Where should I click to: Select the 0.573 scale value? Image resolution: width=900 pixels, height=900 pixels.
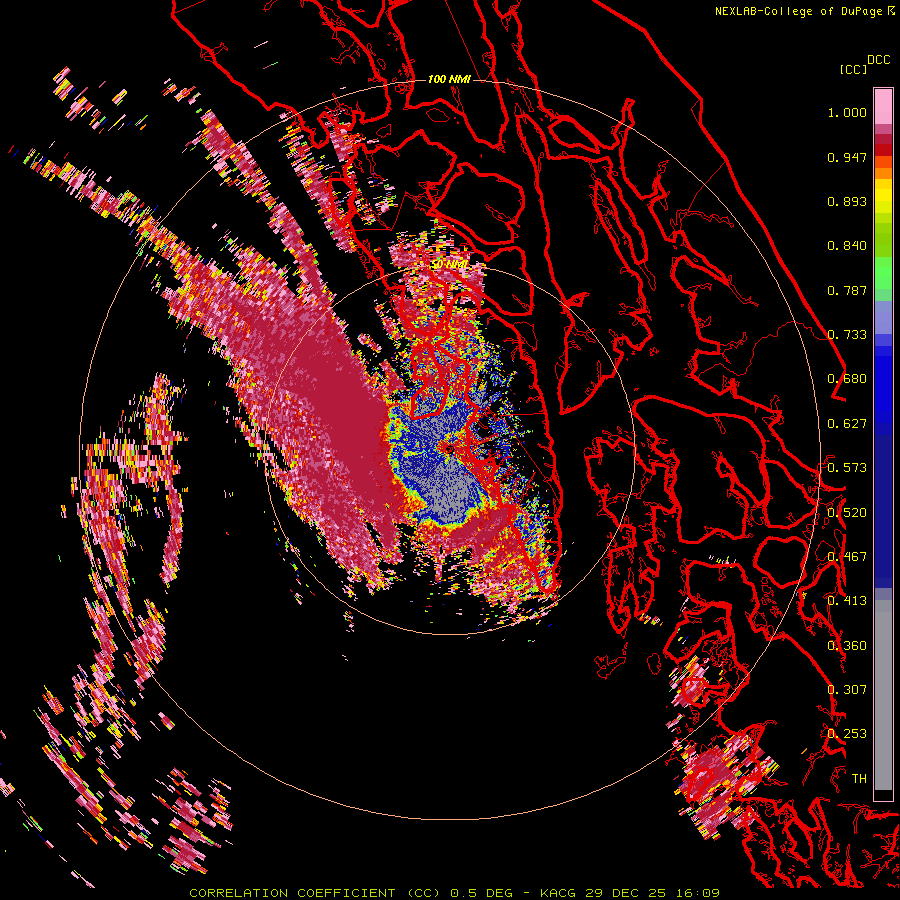click(x=847, y=468)
